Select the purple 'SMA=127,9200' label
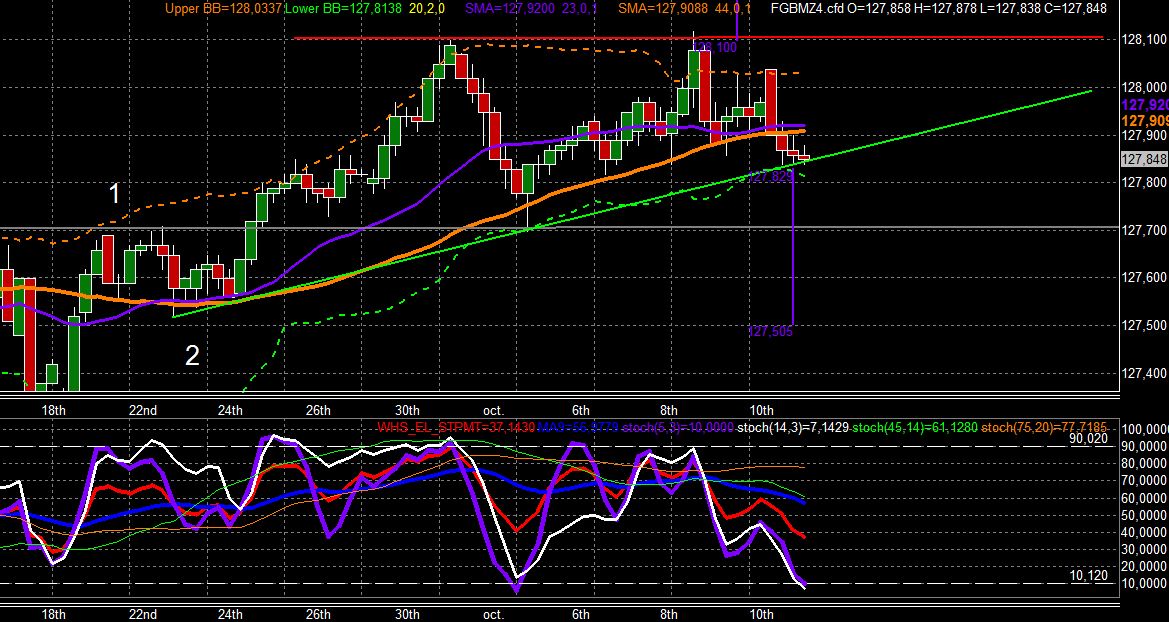The width and height of the screenshot is (1169, 622). (x=511, y=9)
